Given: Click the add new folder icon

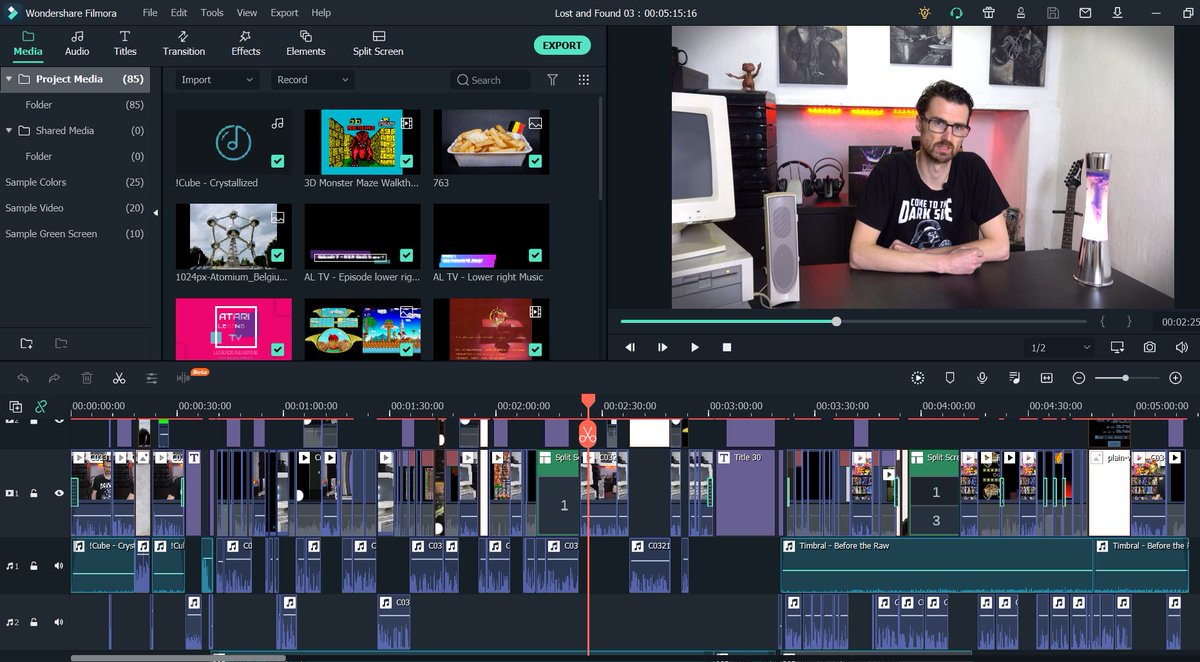Looking at the screenshot, I should 27,344.
